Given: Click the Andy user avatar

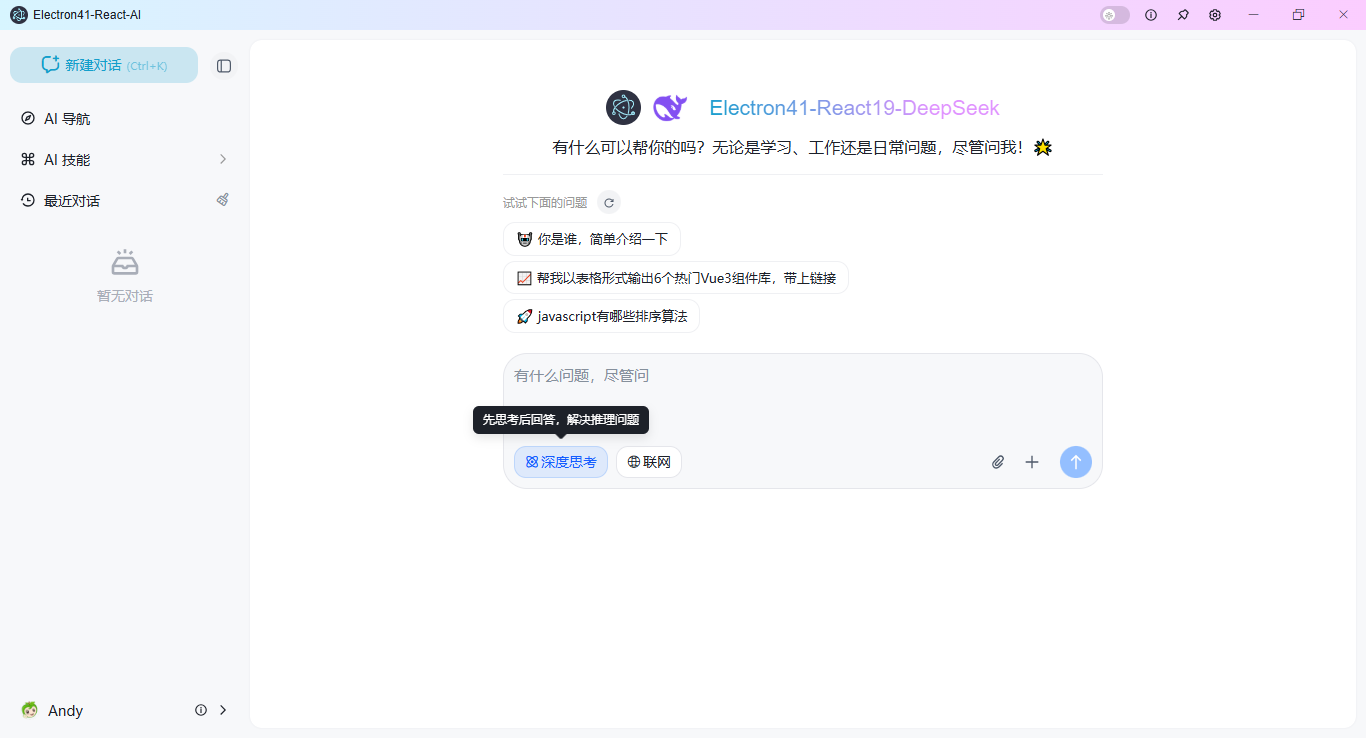Looking at the screenshot, I should click(x=30, y=710).
